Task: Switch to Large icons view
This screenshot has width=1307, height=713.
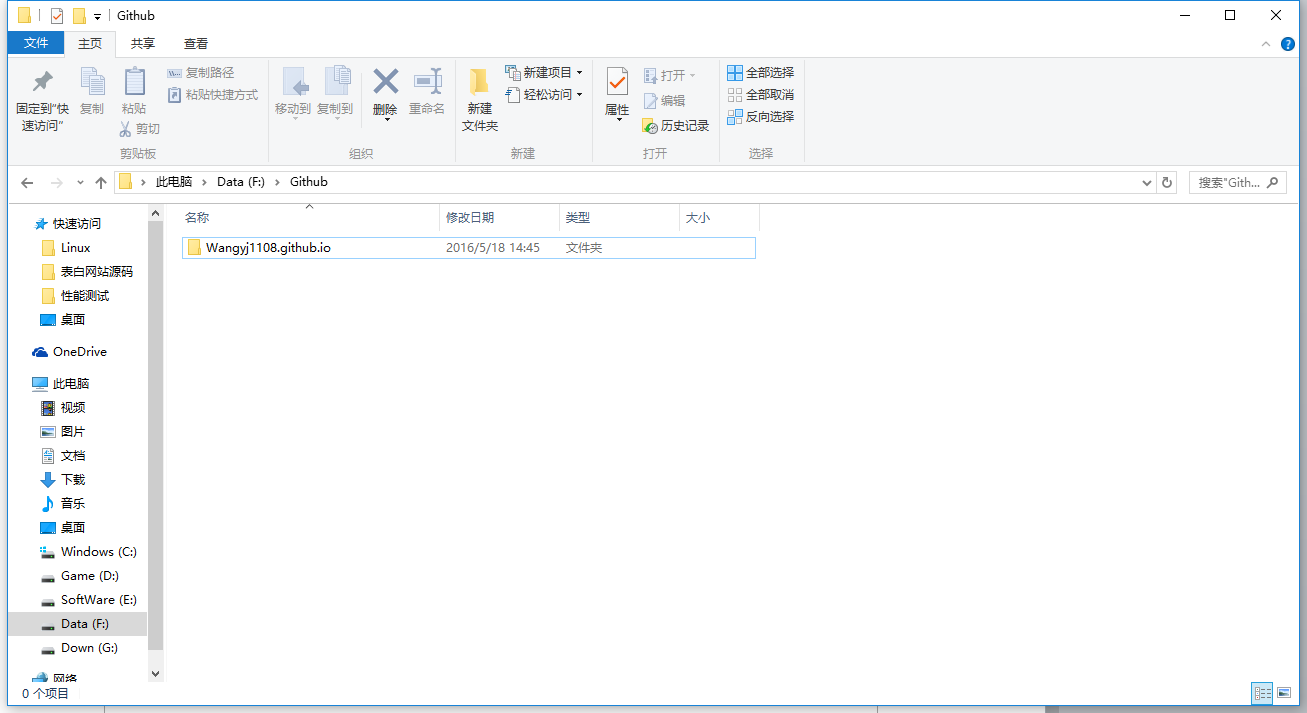Action: 1284,693
